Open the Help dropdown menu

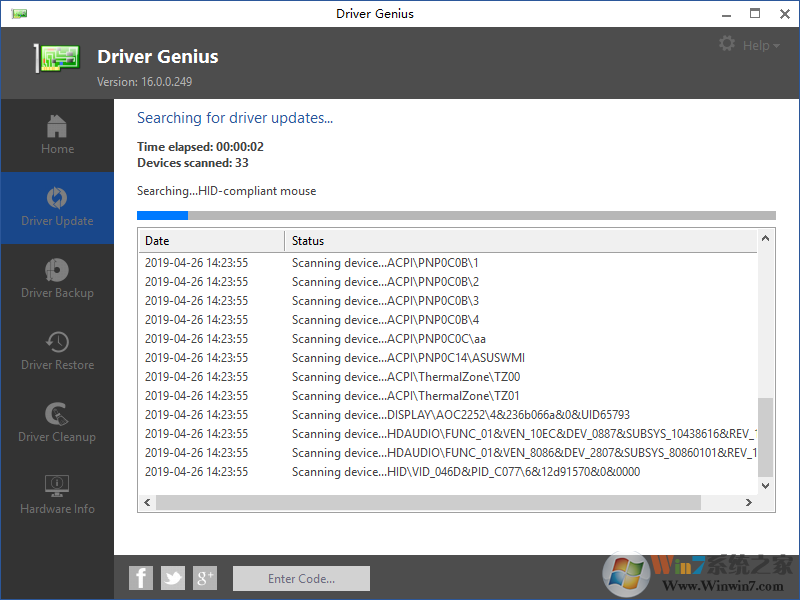click(755, 45)
